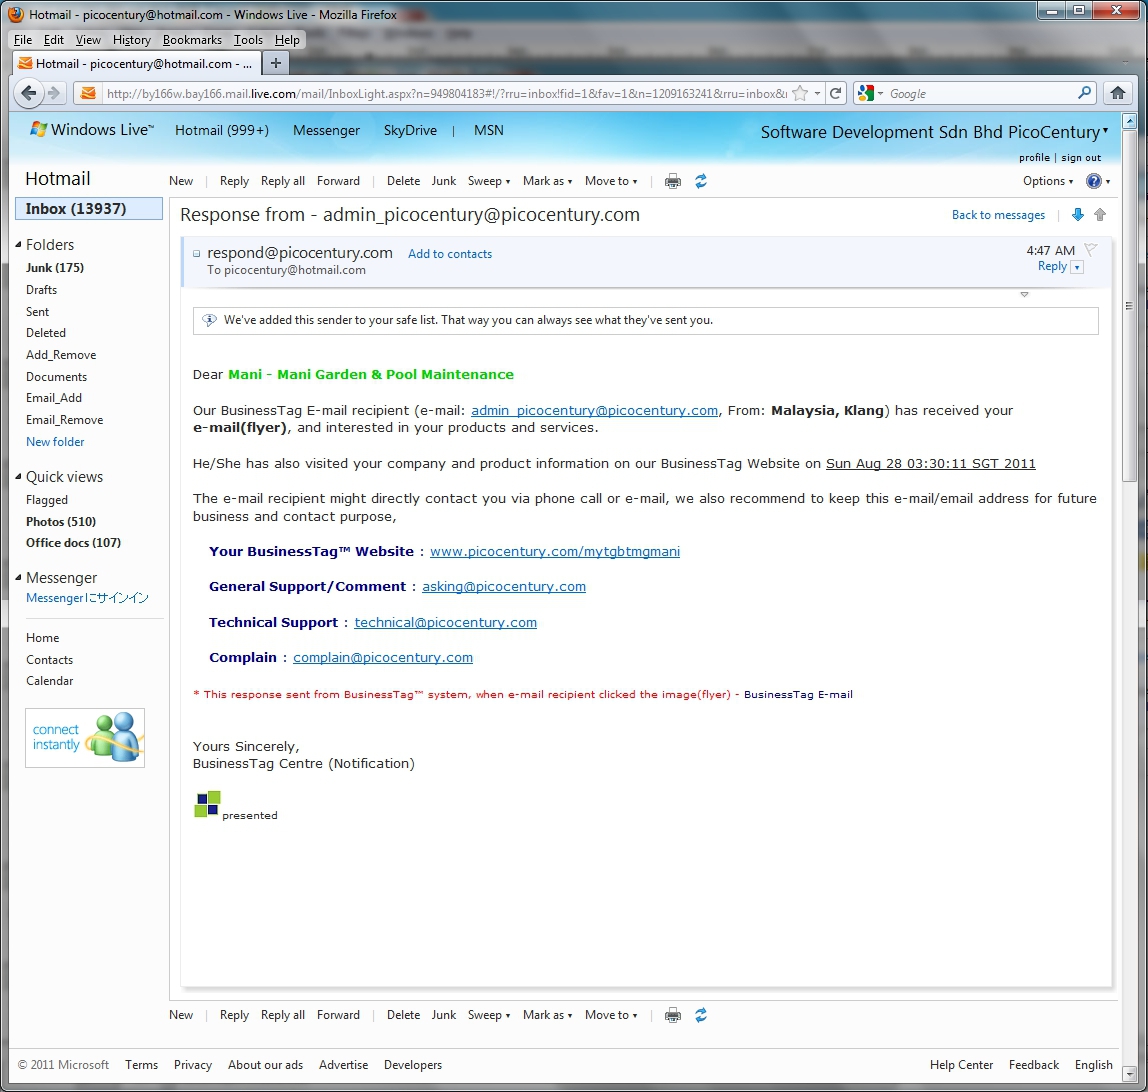Screen dimensions: 1148x1092
Task: Click the Windows Live logo
Action: tap(92, 130)
